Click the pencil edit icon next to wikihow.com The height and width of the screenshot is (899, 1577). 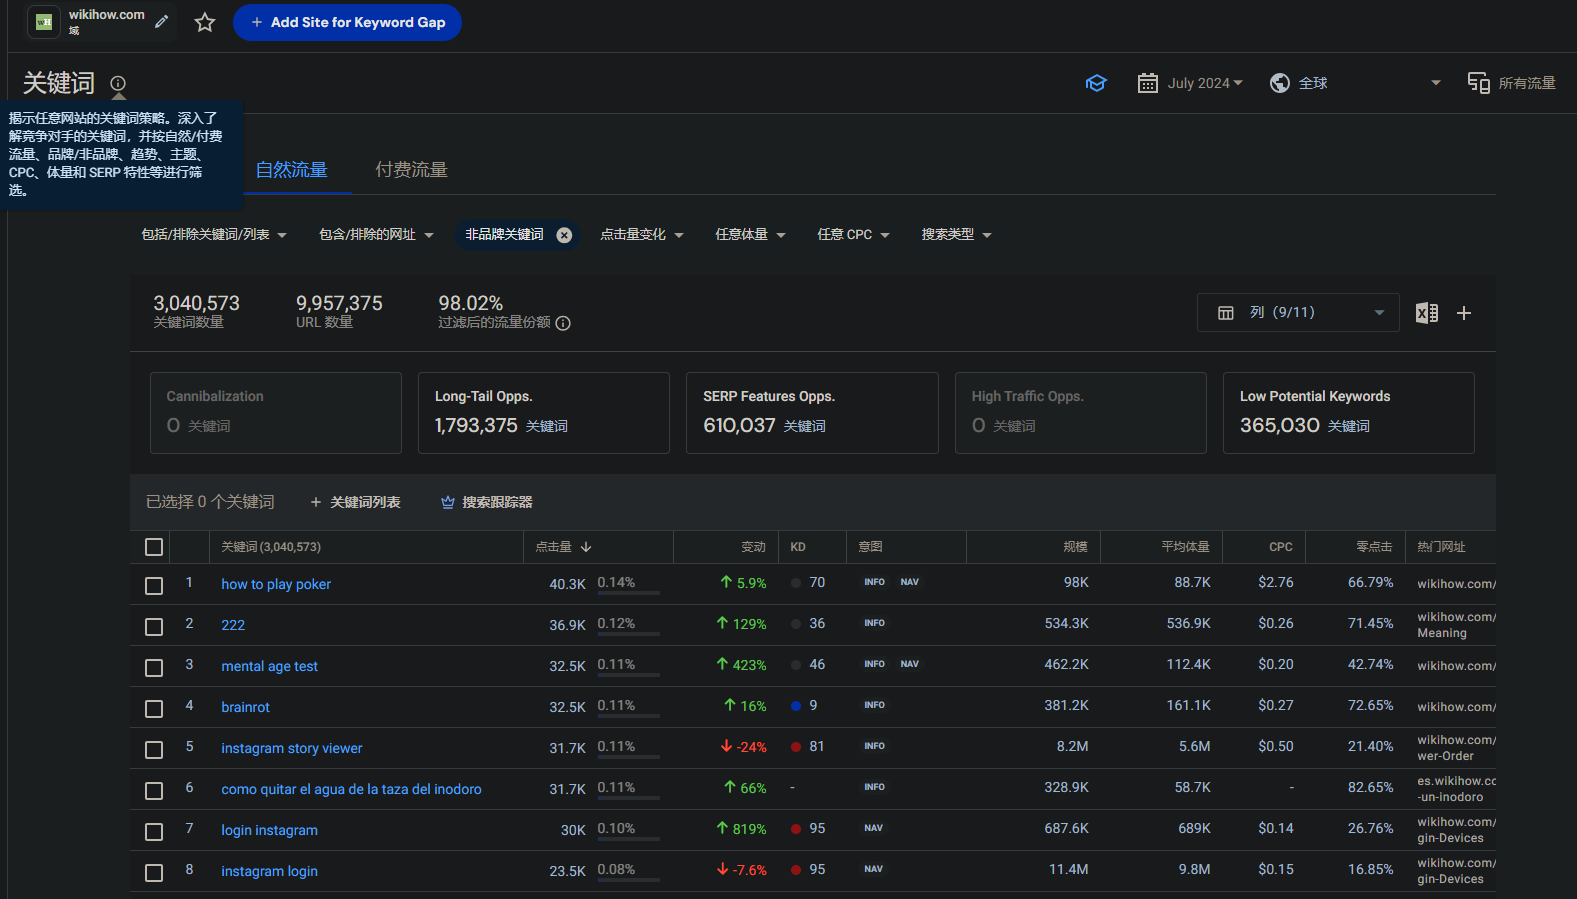pyautogui.click(x=161, y=22)
